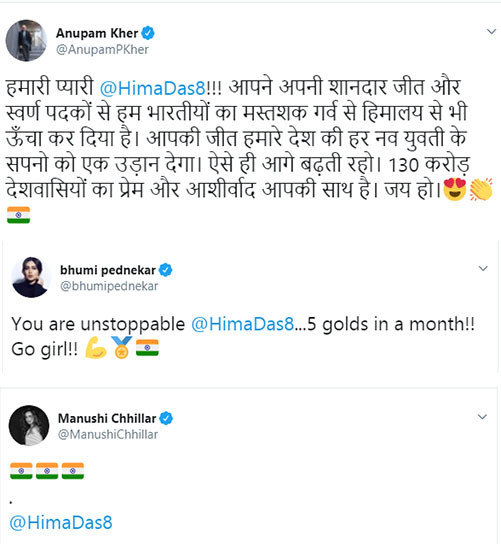501x557 pixels.
Task: Click the heart-eyes emoji in Kher's tweet
Action: pos(455,189)
